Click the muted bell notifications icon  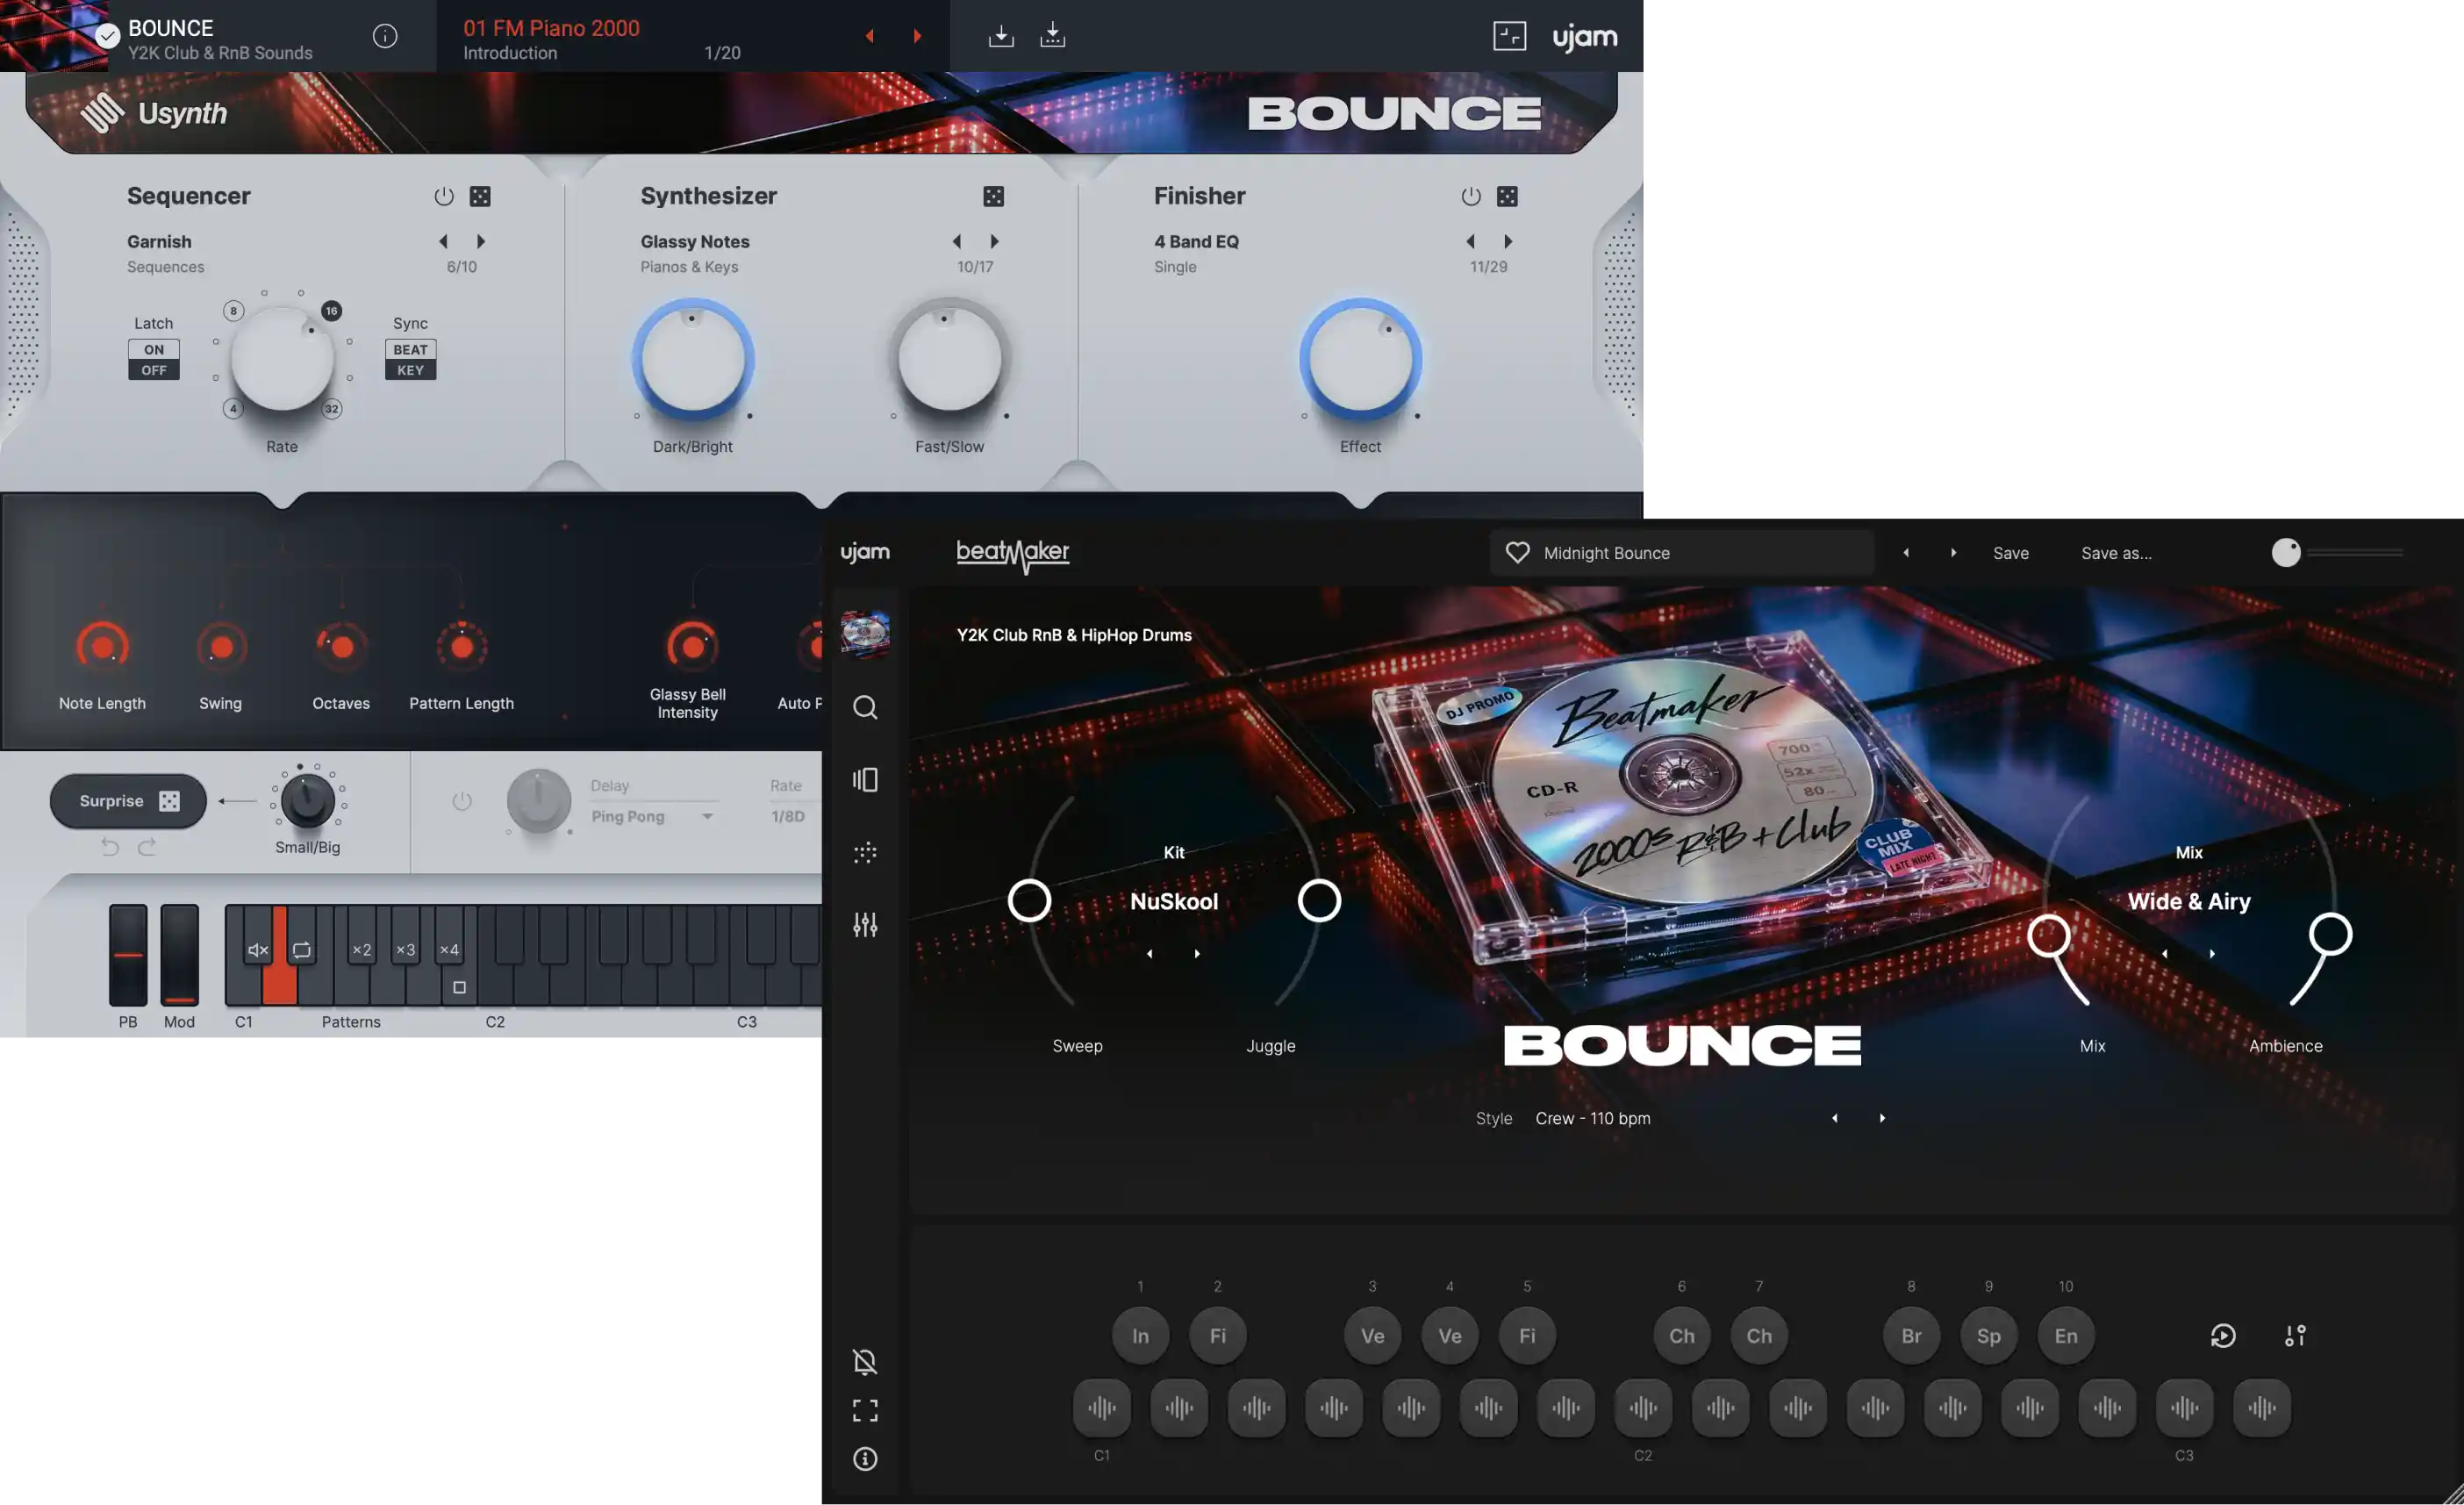(x=865, y=1361)
